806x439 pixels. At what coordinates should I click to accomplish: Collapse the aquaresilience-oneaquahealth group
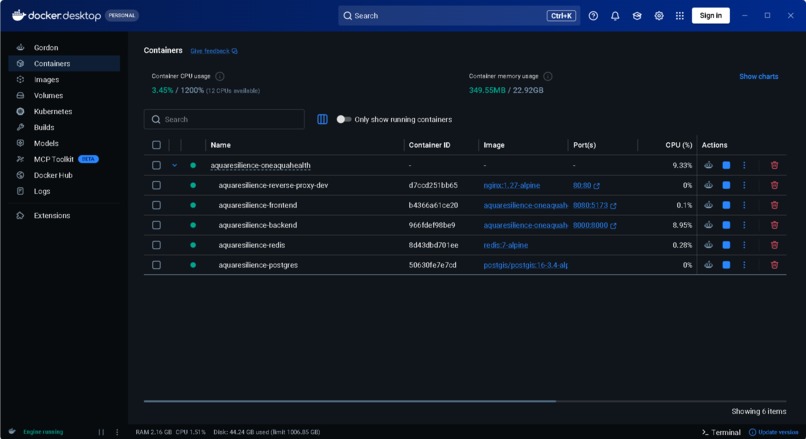click(x=175, y=165)
